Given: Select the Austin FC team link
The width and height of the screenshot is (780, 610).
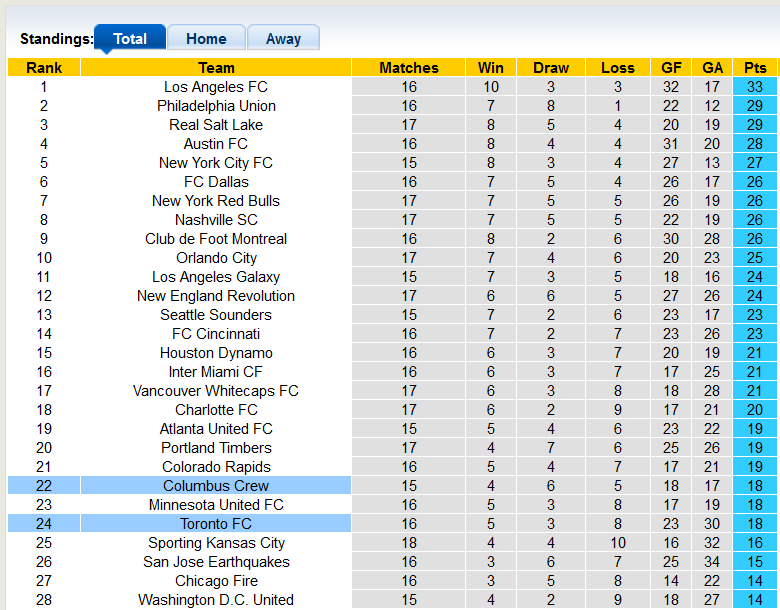Looking at the screenshot, I should [216, 144].
